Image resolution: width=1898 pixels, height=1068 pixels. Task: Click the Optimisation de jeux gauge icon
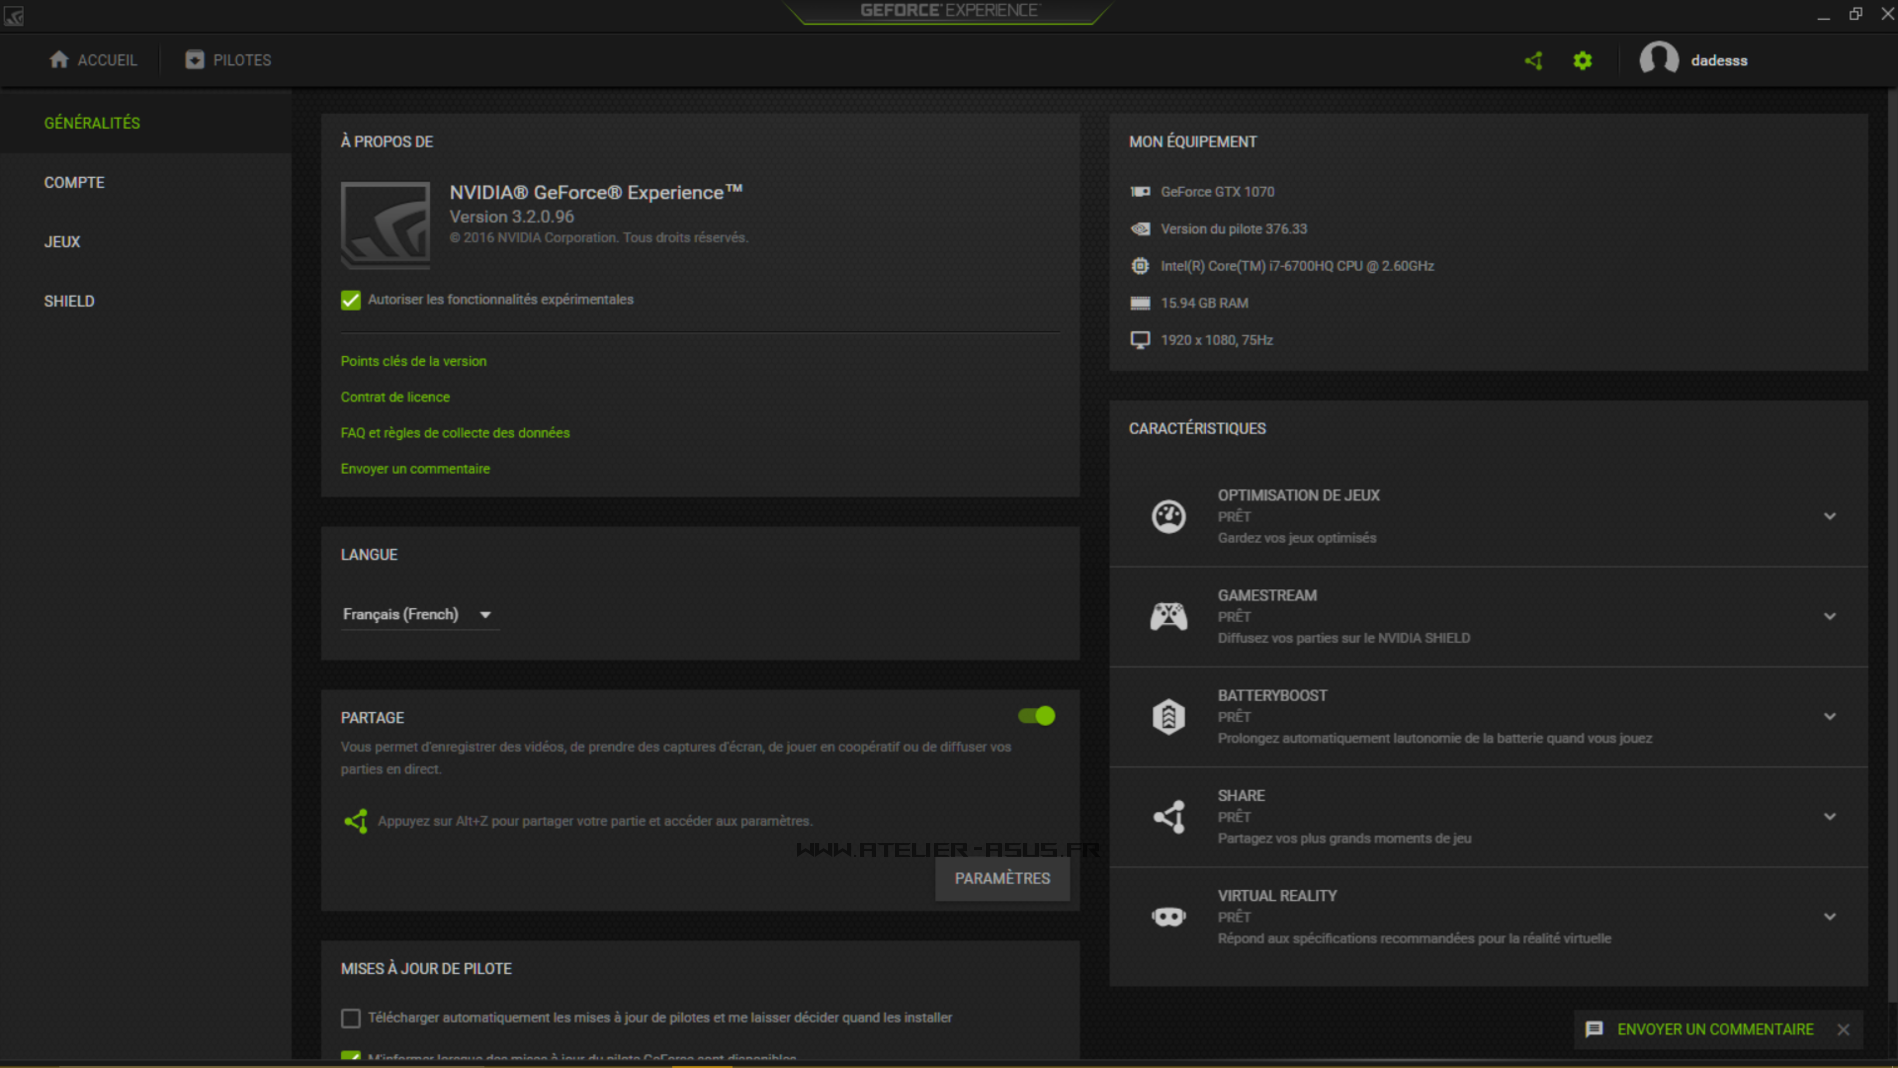click(x=1168, y=516)
